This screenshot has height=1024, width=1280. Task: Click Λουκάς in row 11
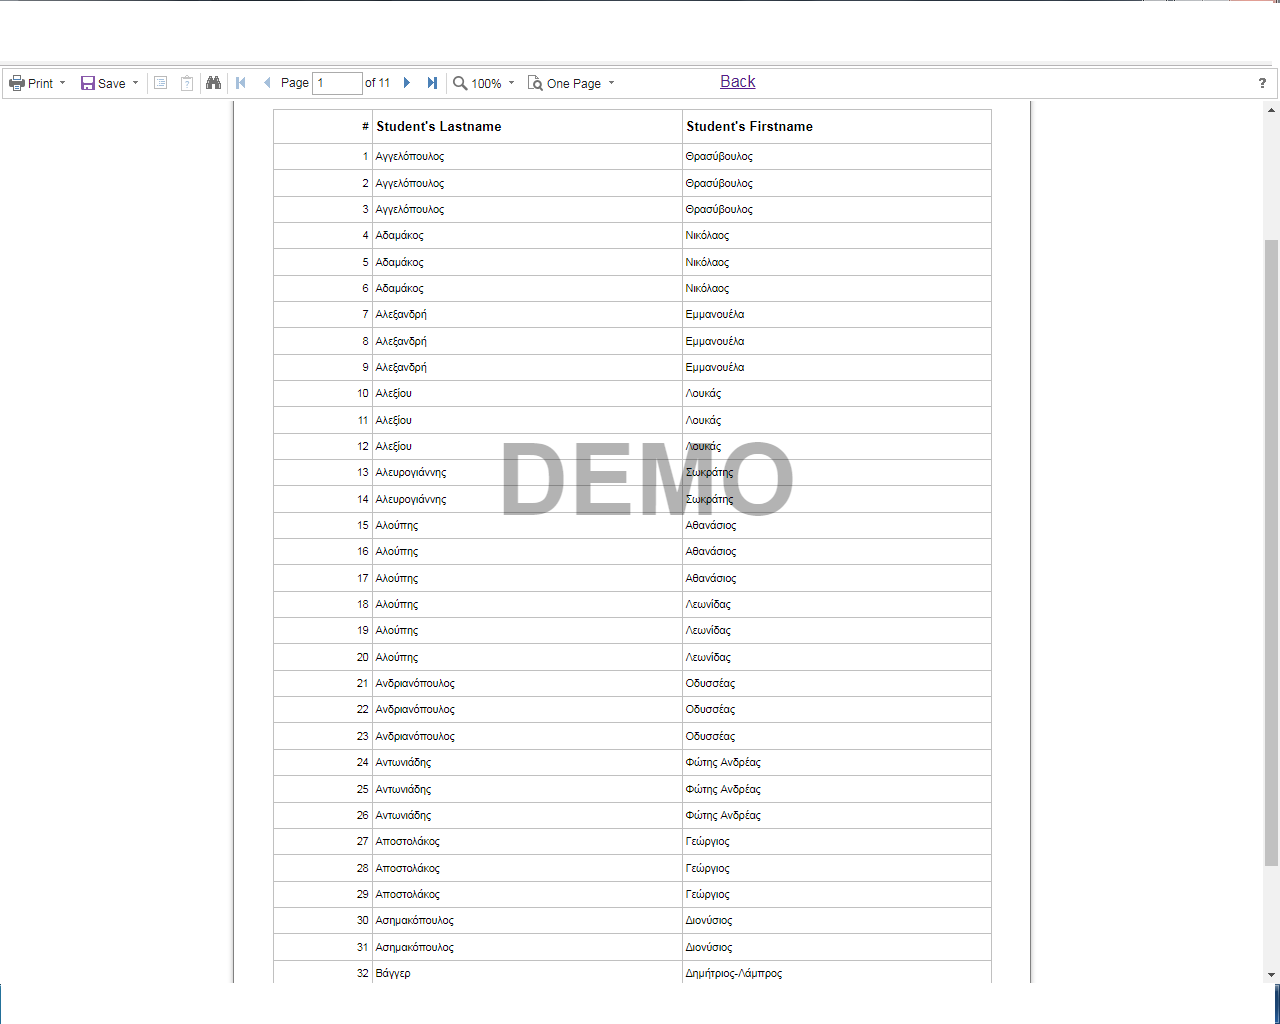point(703,421)
